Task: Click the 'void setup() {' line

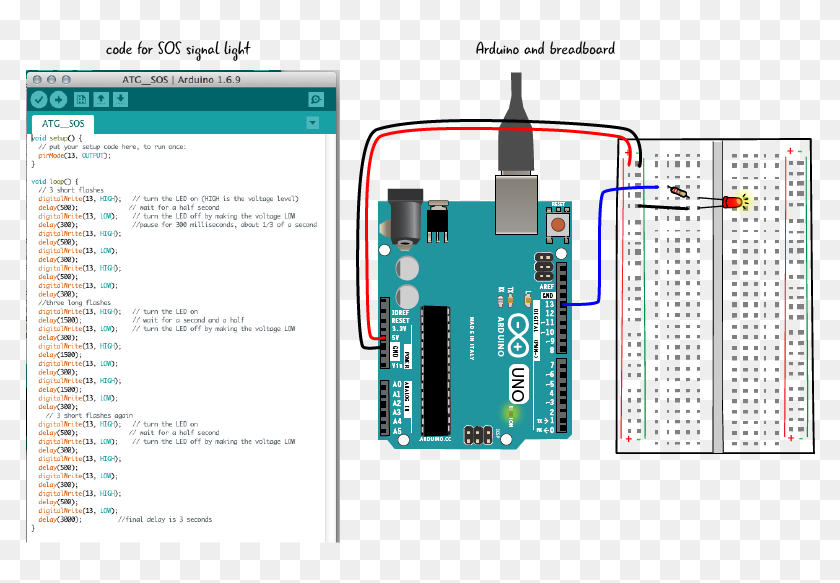Action: click(57, 138)
